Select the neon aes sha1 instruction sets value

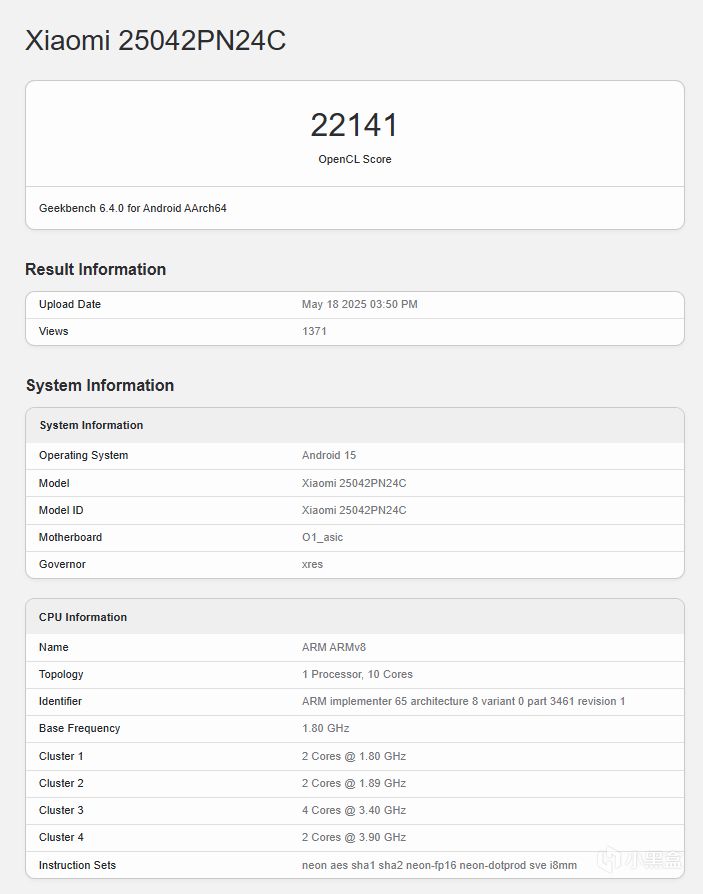pos(440,865)
